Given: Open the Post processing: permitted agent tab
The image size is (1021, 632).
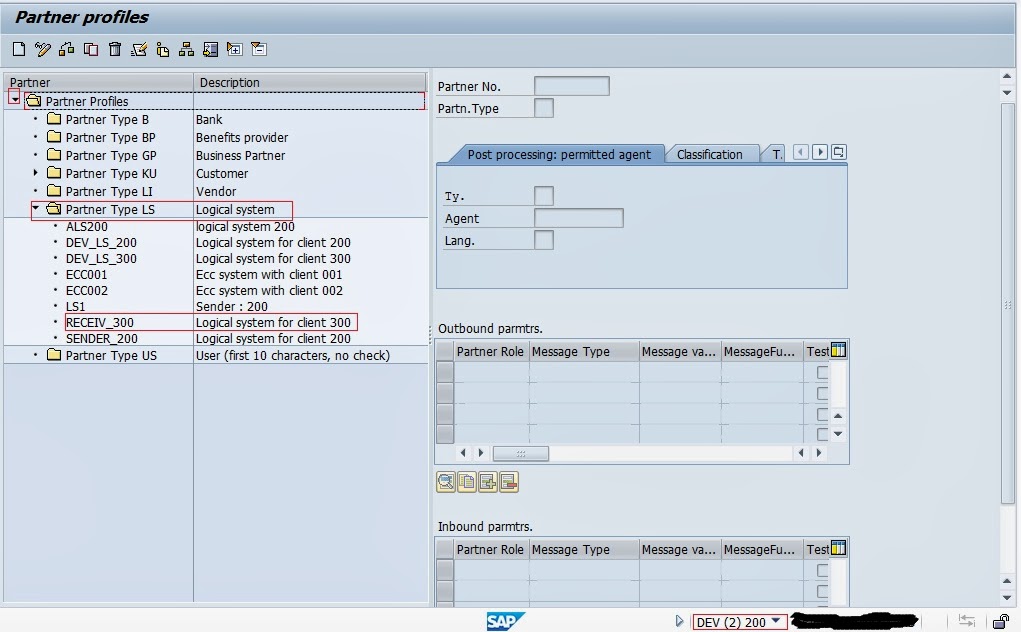Looking at the screenshot, I should 560,153.
